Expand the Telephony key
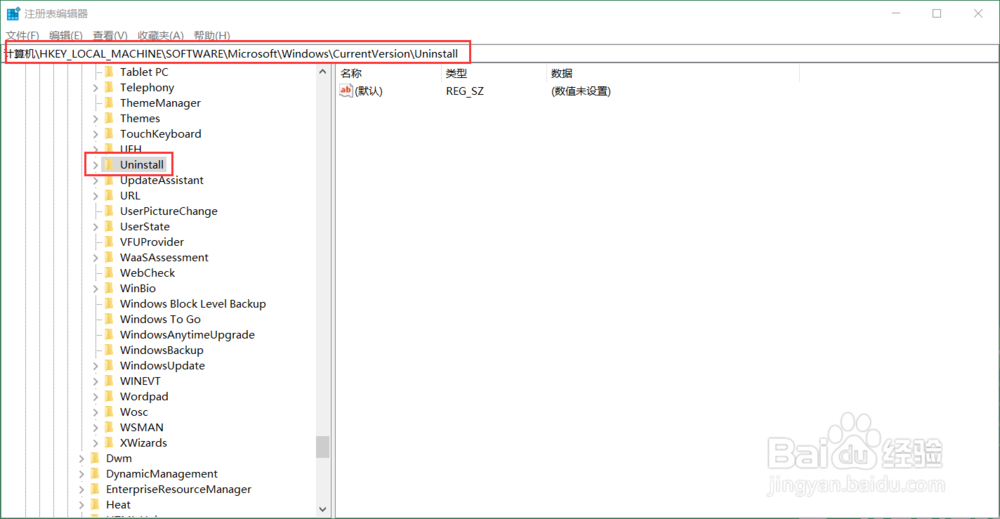The image size is (1000, 519). click(x=96, y=88)
